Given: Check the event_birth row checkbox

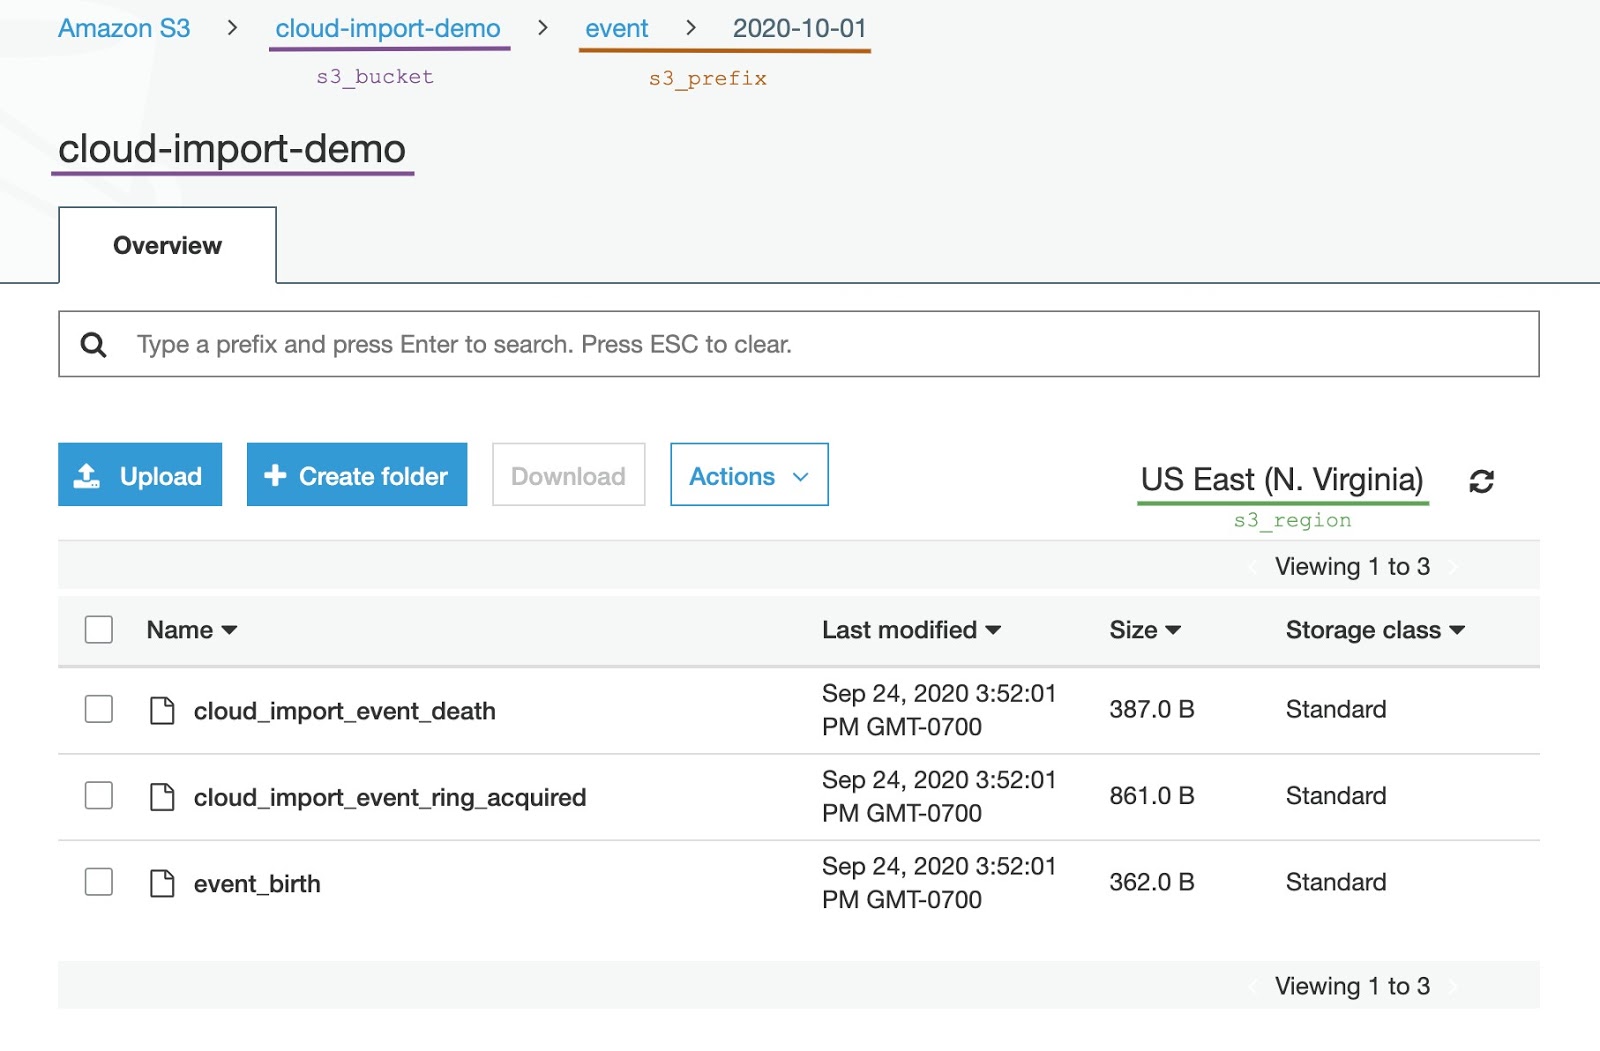Looking at the screenshot, I should pyautogui.click(x=99, y=882).
